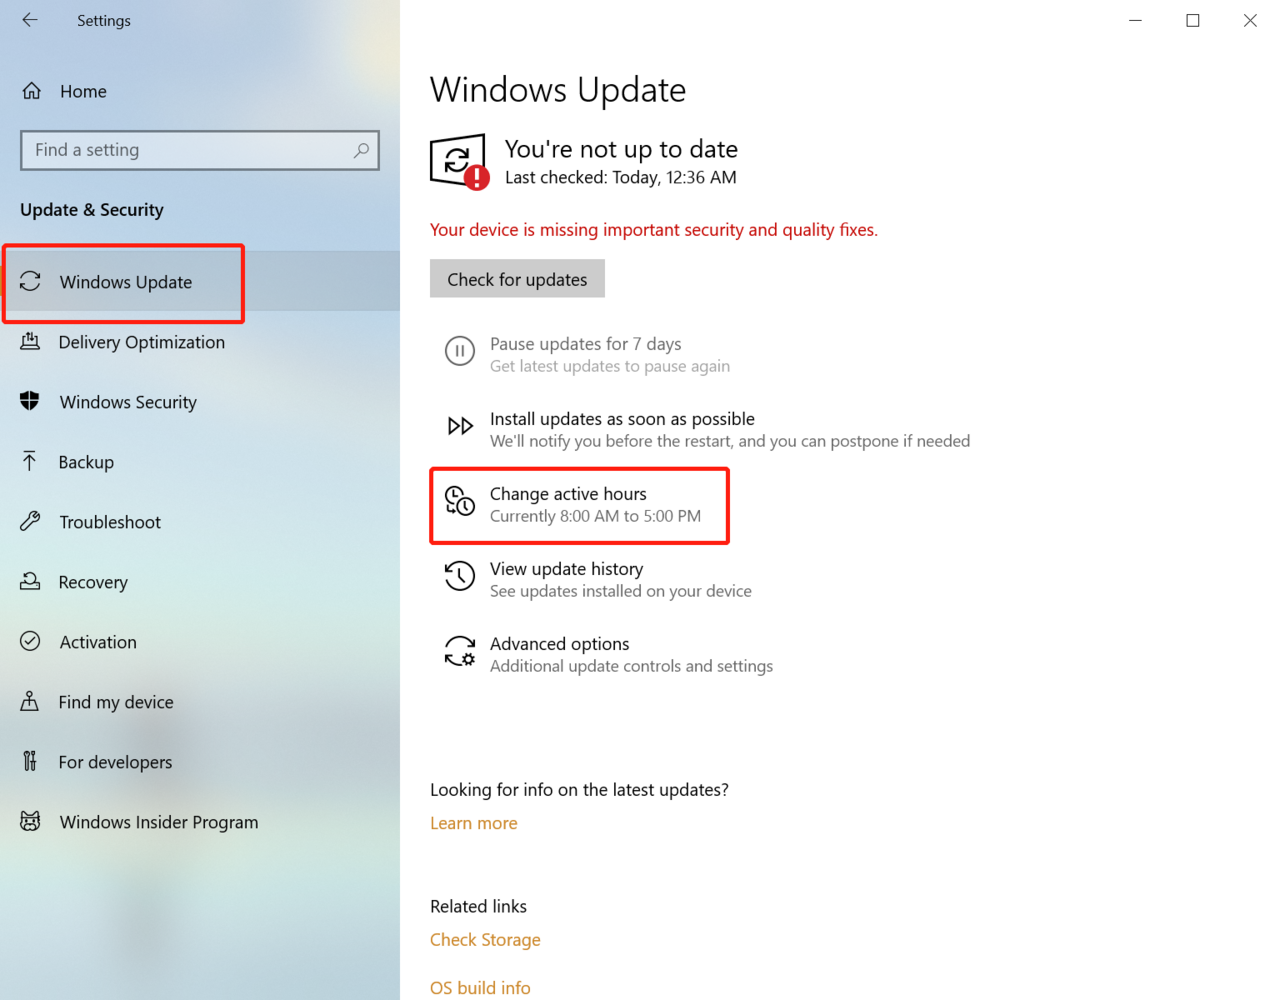Click the Home icon in sidebar
The width and height of the screenshot is (1280, 1000).
32,91
